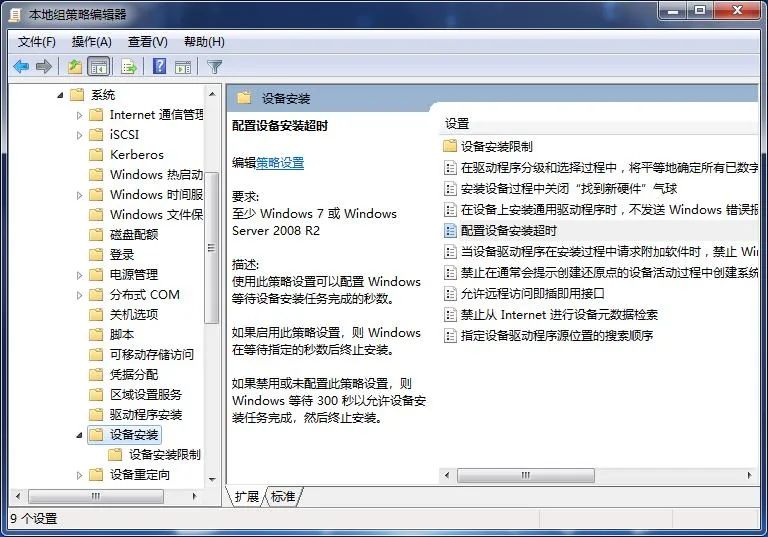The width and height of the screenshot is (768, 537).
Task: Click policy icon of 配置设备安装超时 row
Action: coord(450,230)
